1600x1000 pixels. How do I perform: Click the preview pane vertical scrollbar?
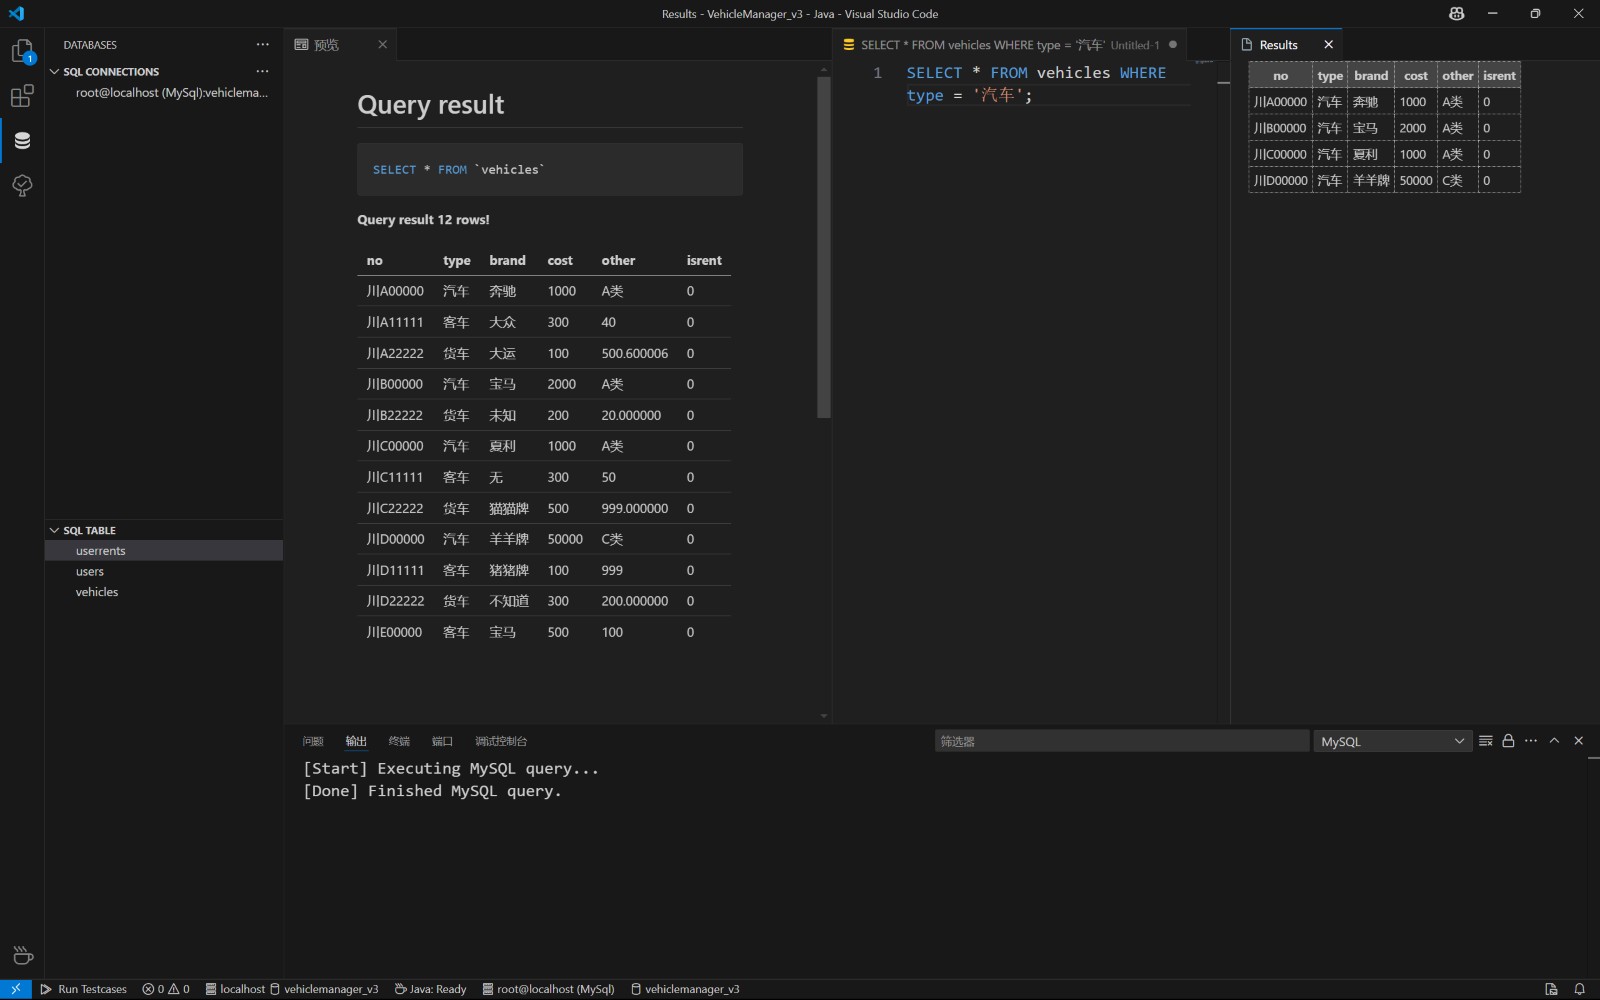point(824,247)
